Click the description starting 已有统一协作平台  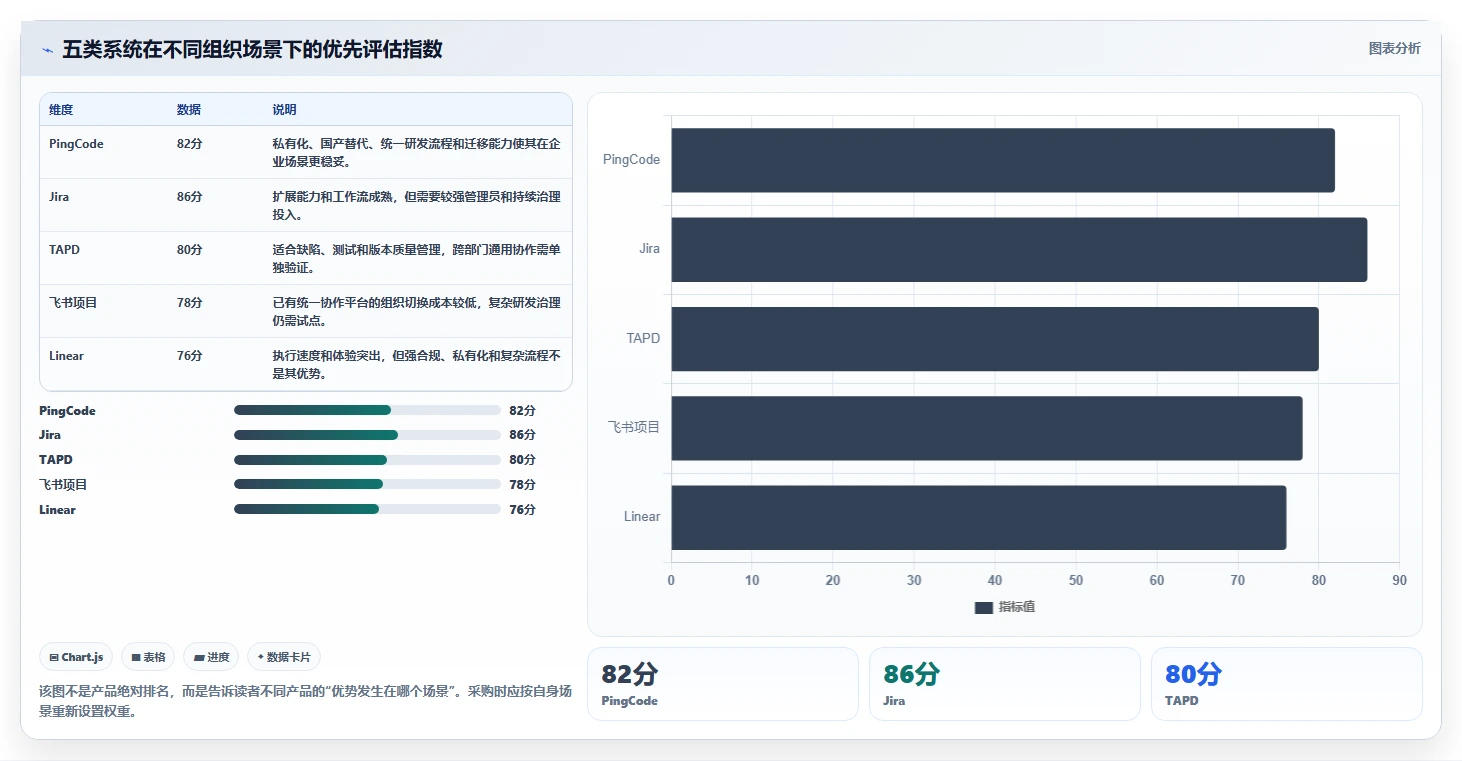416,312
